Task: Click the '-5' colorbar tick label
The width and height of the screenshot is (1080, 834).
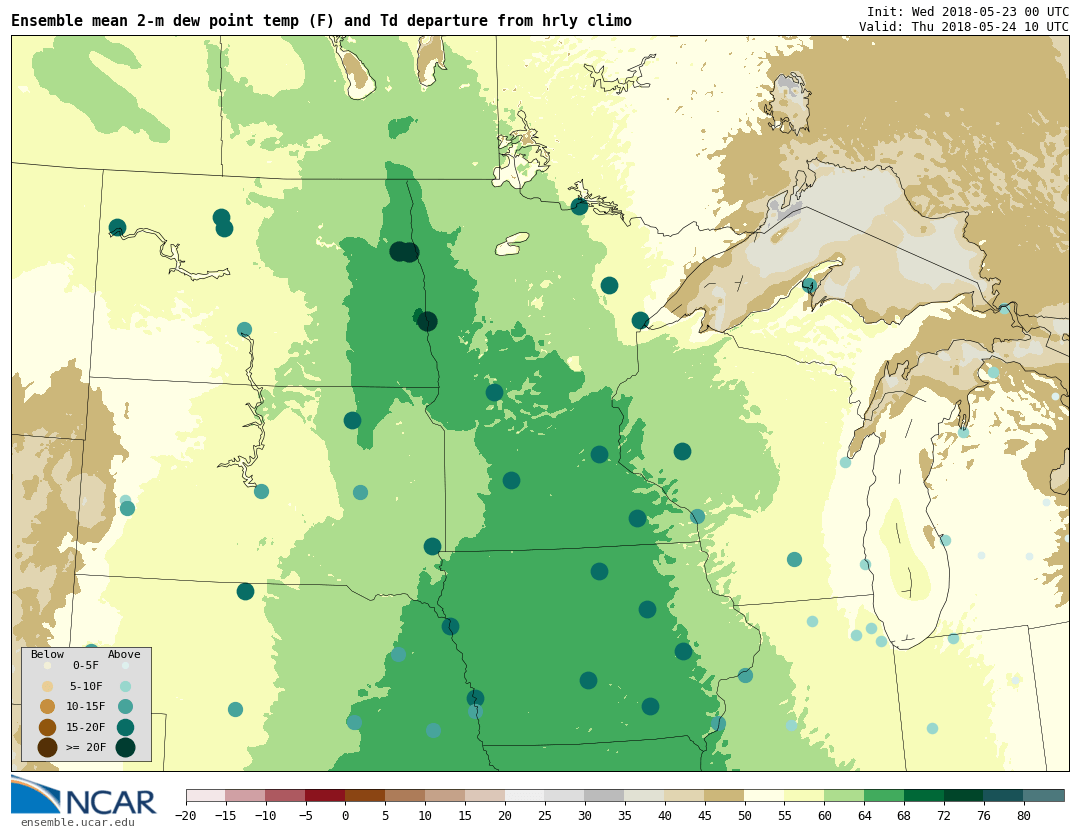Action: [305, 815]
